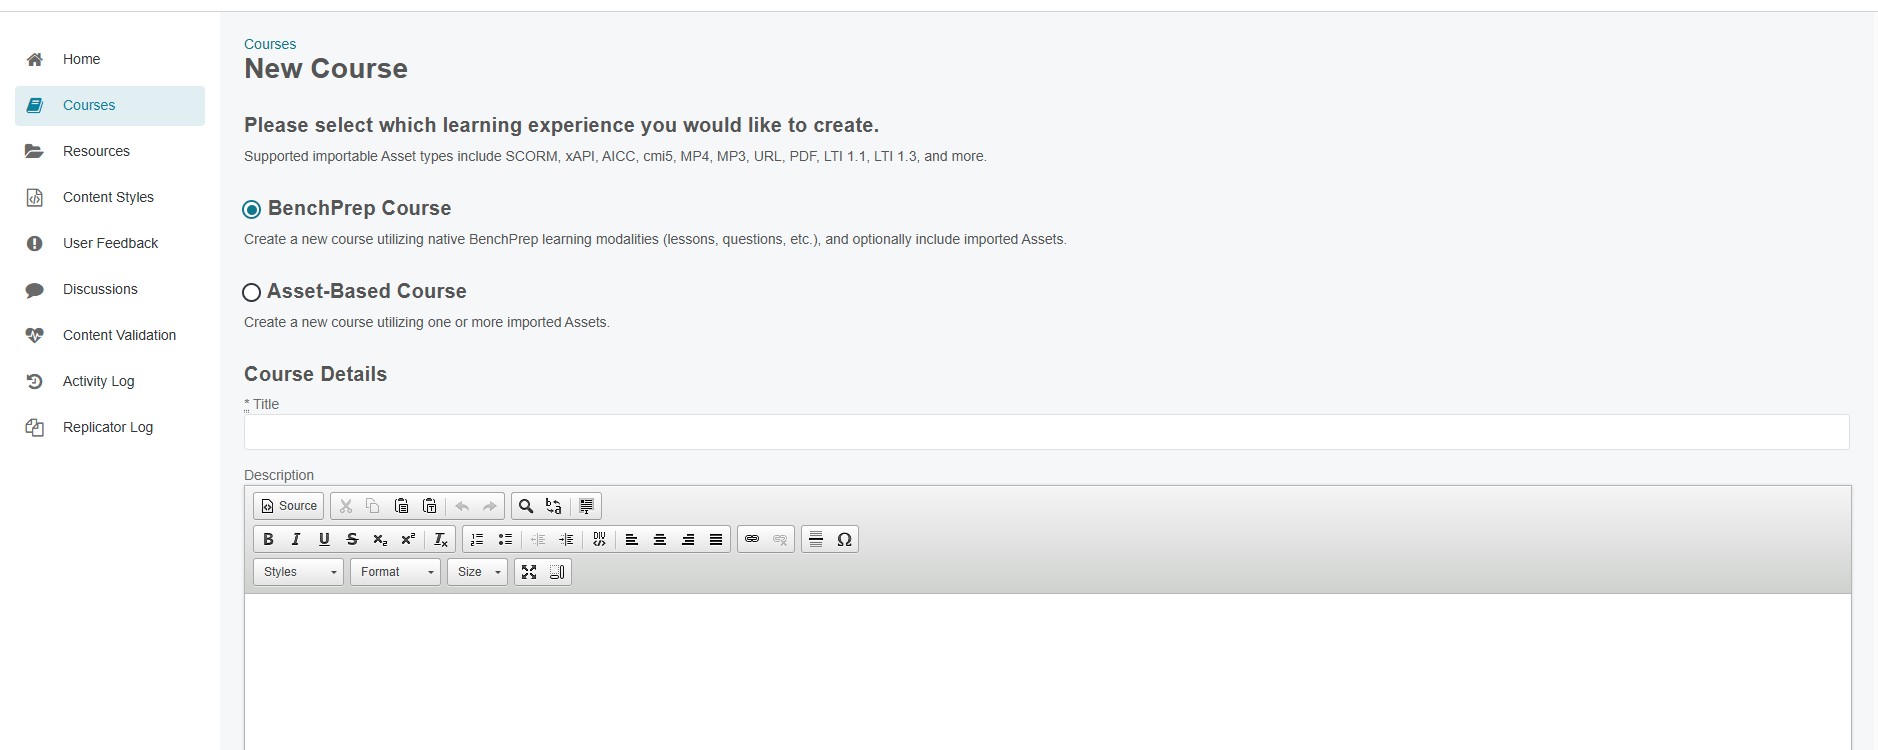This screenshot has height=750, width=1878.
Task: Open Activity Log in the sidebar
Action: 110,382
